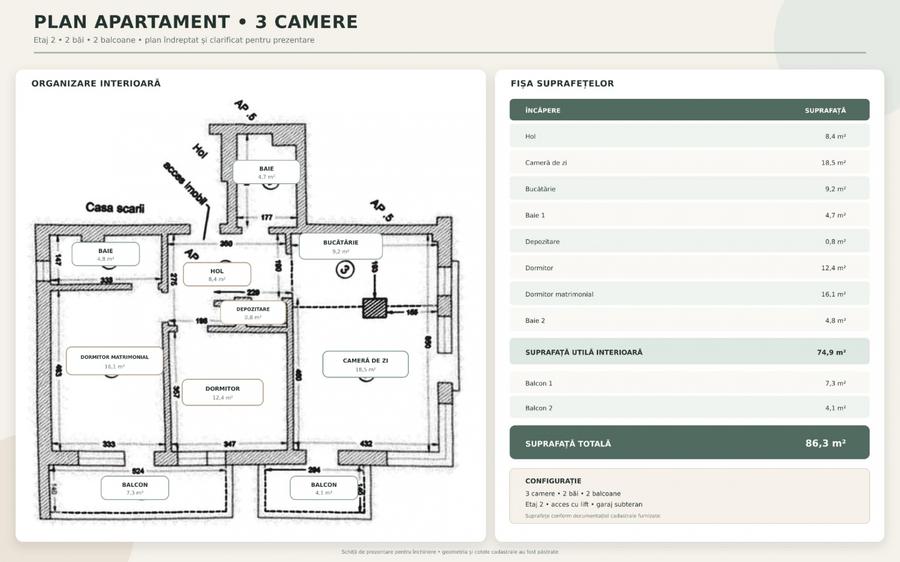Select the 'Hol' label in the surface table

pyautogui.click(x=530, y=137)
